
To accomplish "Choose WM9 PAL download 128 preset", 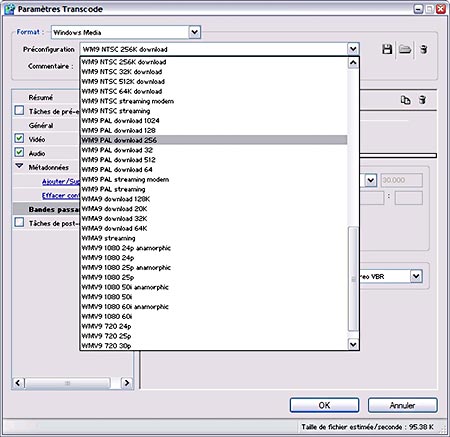I will coord(214,130).
